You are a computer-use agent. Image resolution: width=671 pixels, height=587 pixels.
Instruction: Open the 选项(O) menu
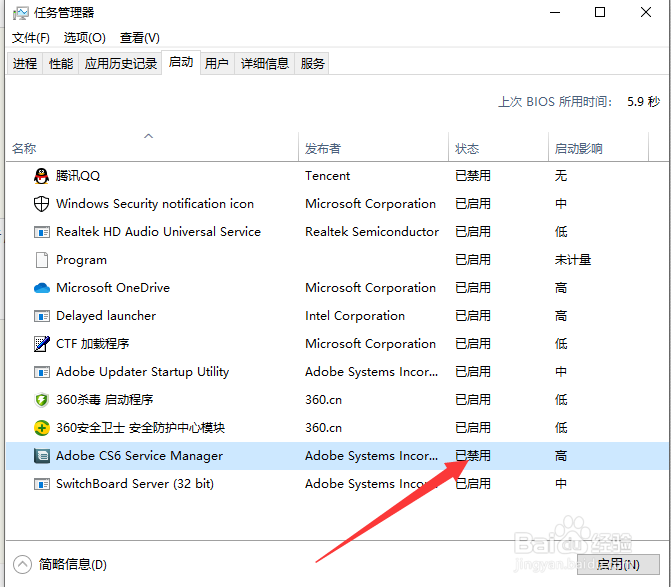tap(85, 38)
